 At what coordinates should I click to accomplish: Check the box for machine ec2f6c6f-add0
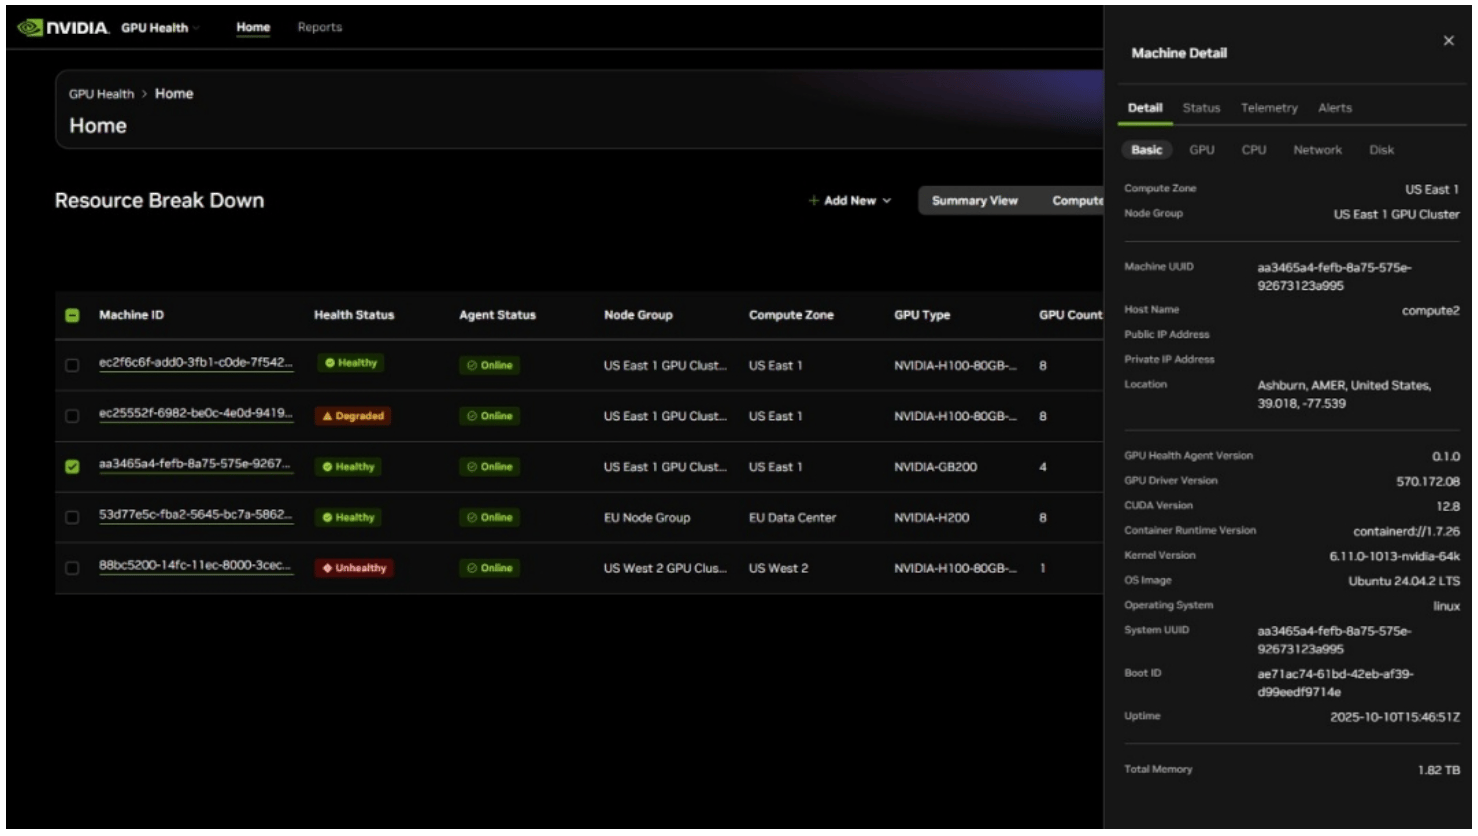[72, 366]
